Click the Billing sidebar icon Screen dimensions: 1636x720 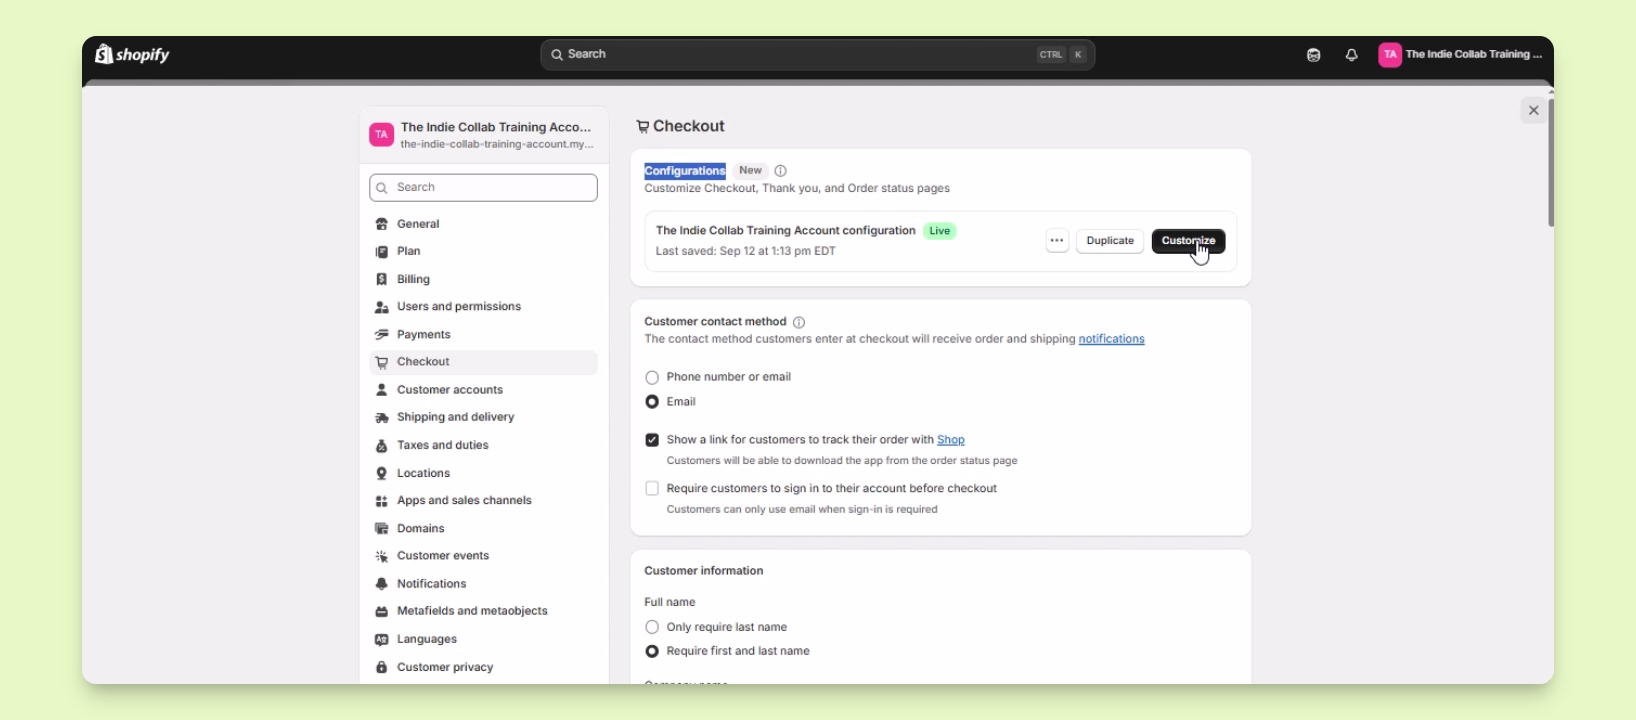[381, 280]
